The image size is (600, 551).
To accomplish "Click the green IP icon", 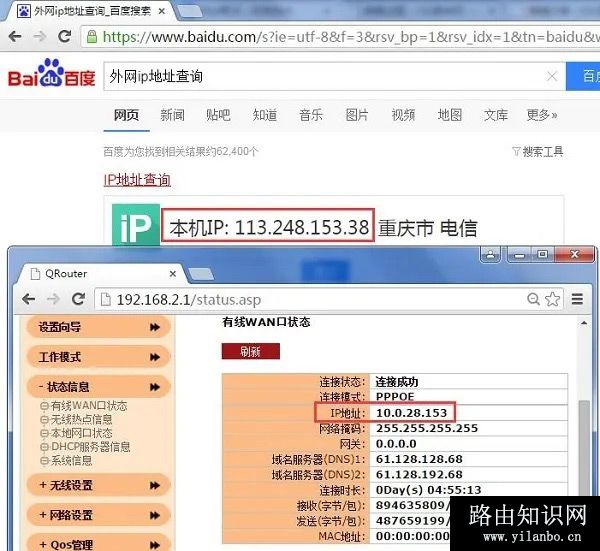I will [136, 225].
